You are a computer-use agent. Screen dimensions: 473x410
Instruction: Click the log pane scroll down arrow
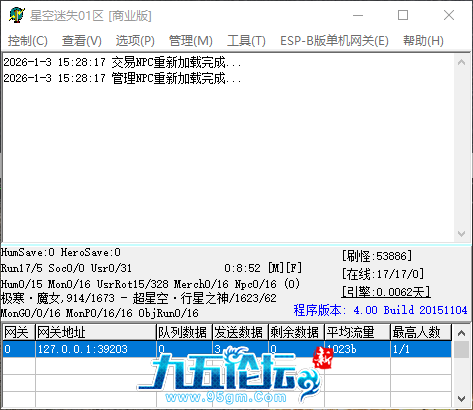click(461, 234)
